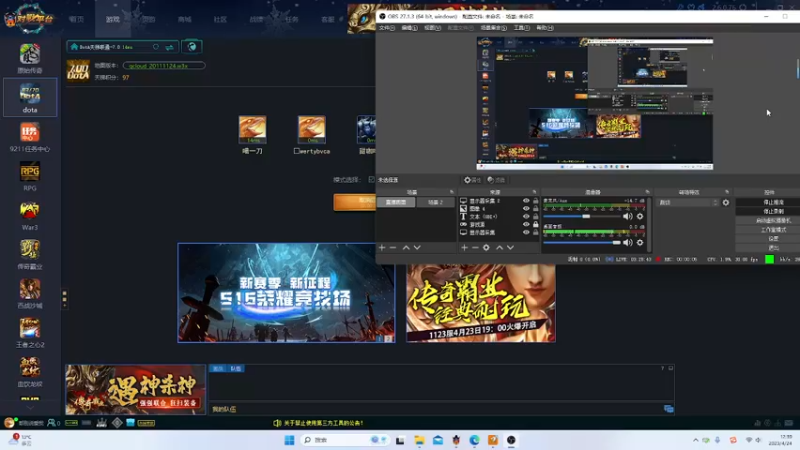Toggle visibility of the first display capture source
This screenshot has width=800, height=450.
point(526,201)
